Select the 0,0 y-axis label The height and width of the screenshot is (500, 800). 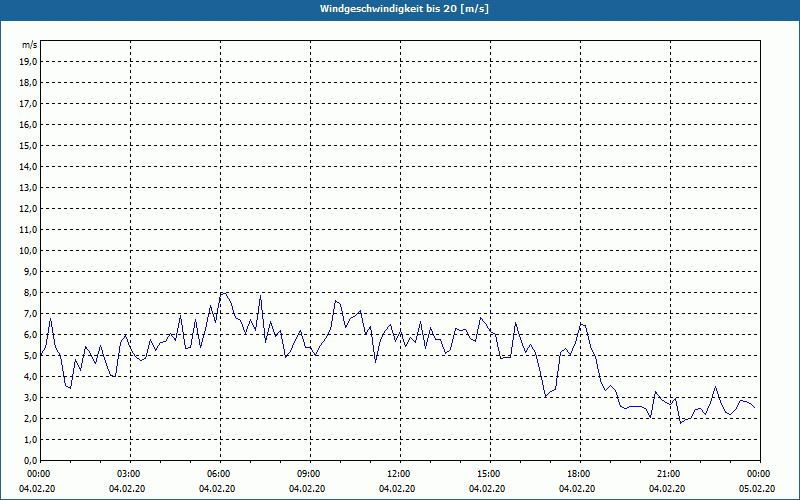click(x=30, y=460)
